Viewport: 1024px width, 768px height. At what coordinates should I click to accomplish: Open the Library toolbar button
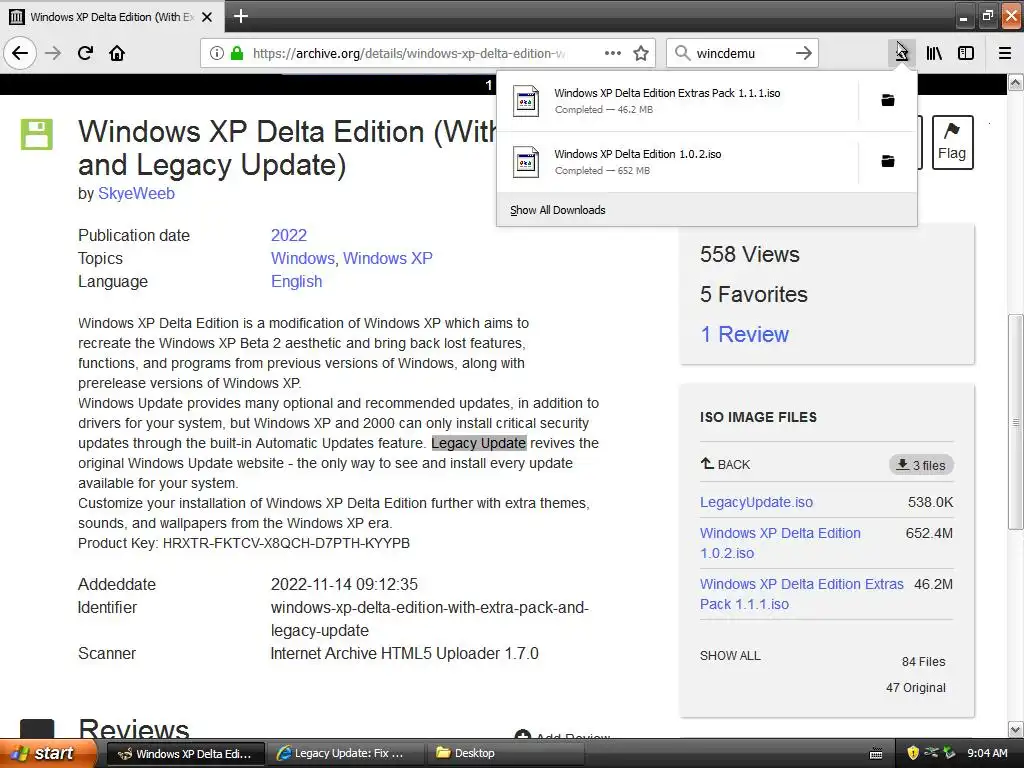pos(934,53)
